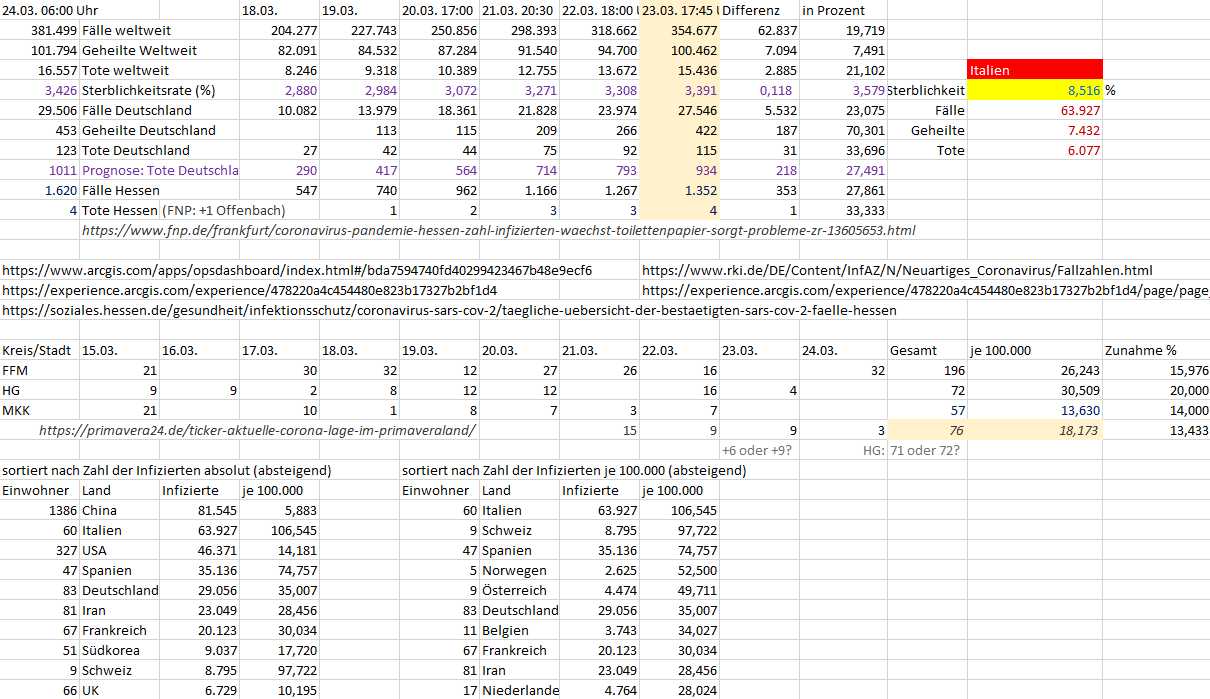Select the 'Differenz' column header
The height and width of the screenshot is (699, 1210).
coord(750,10)
